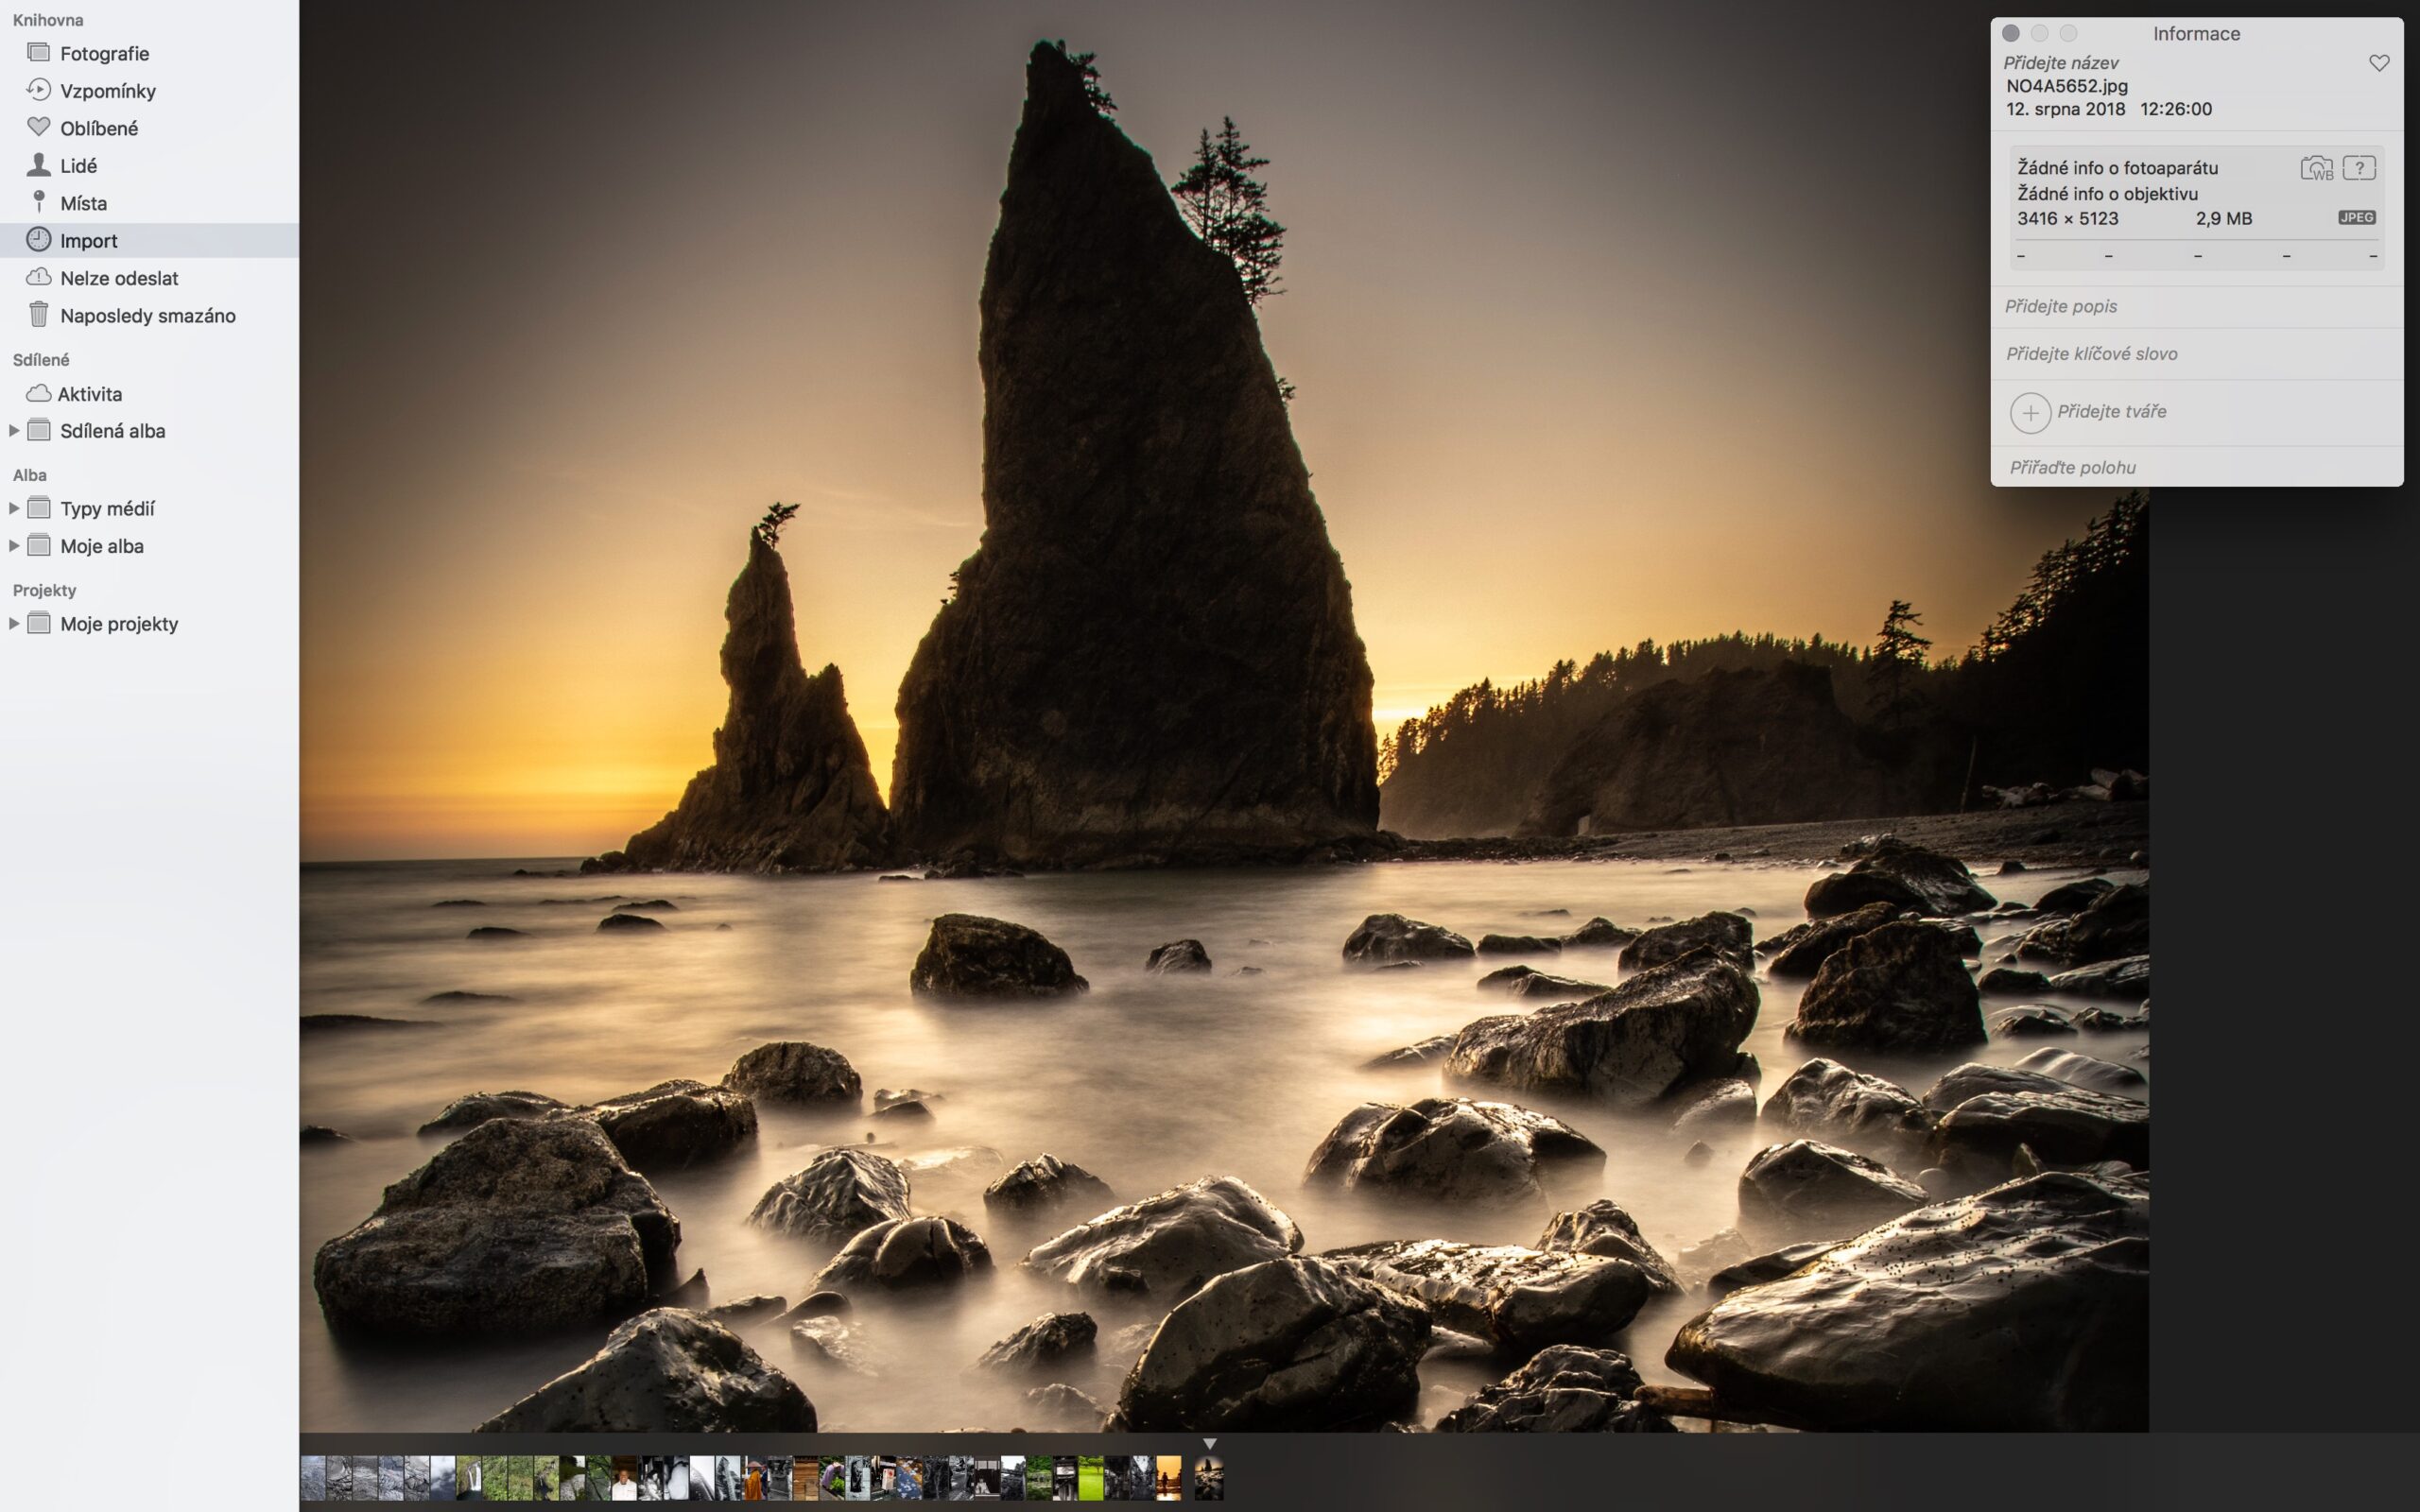2420x1512 pixels.
Task: Expand Typy médií disclosure triangle
Action: pos(14,508)
